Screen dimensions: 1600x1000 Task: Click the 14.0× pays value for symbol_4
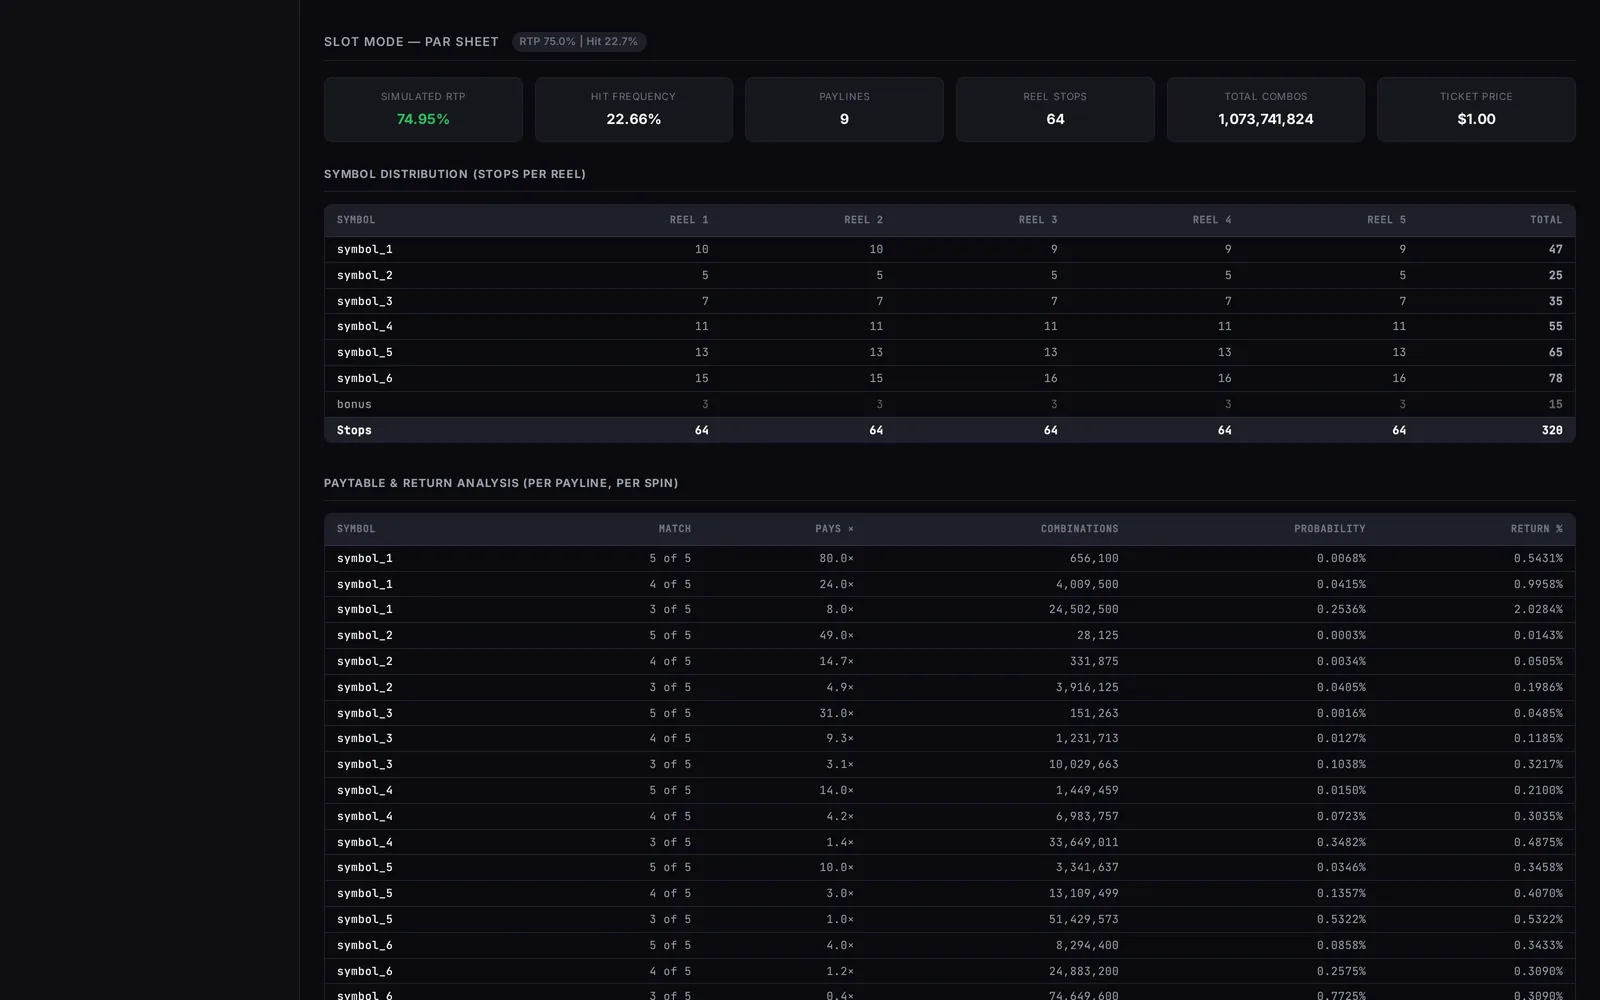pos(837,790)
